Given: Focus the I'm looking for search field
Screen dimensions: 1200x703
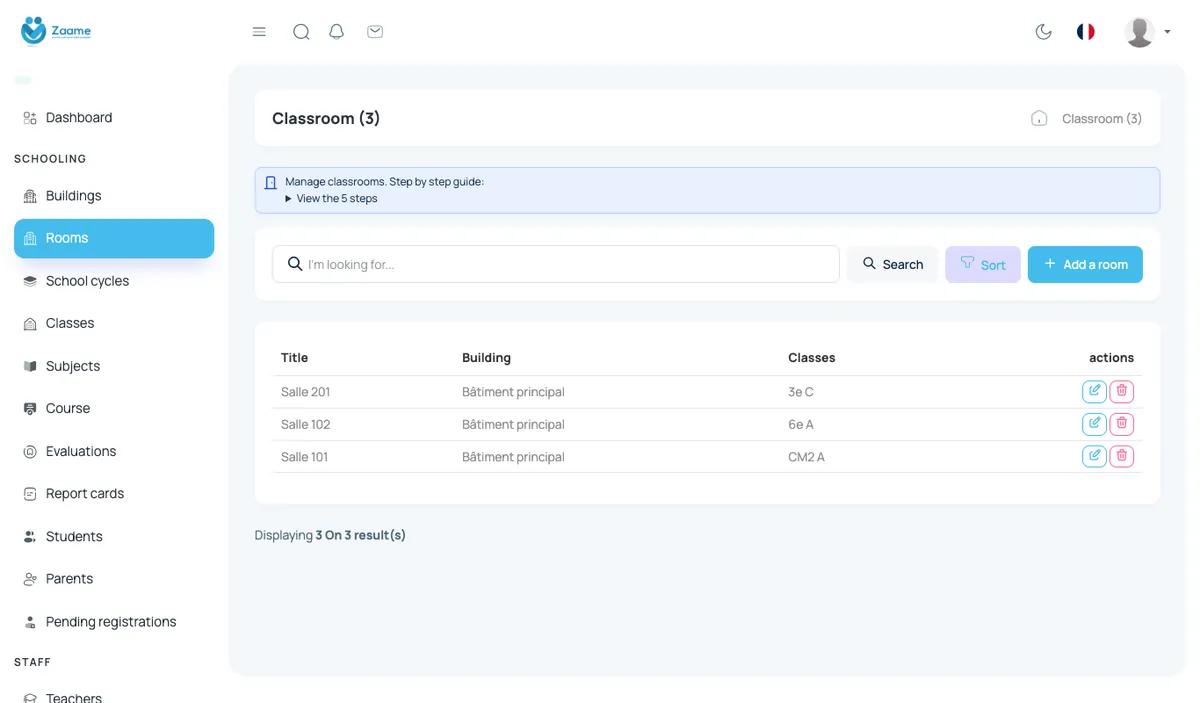Looking at the screenshot, I should point(556,264).
